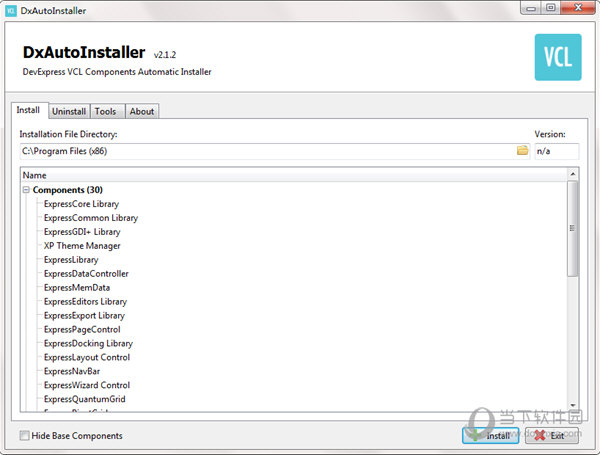600x455 pixels.
Task: Select ExpressDocking Library row
Action: (x=88, y=343)
